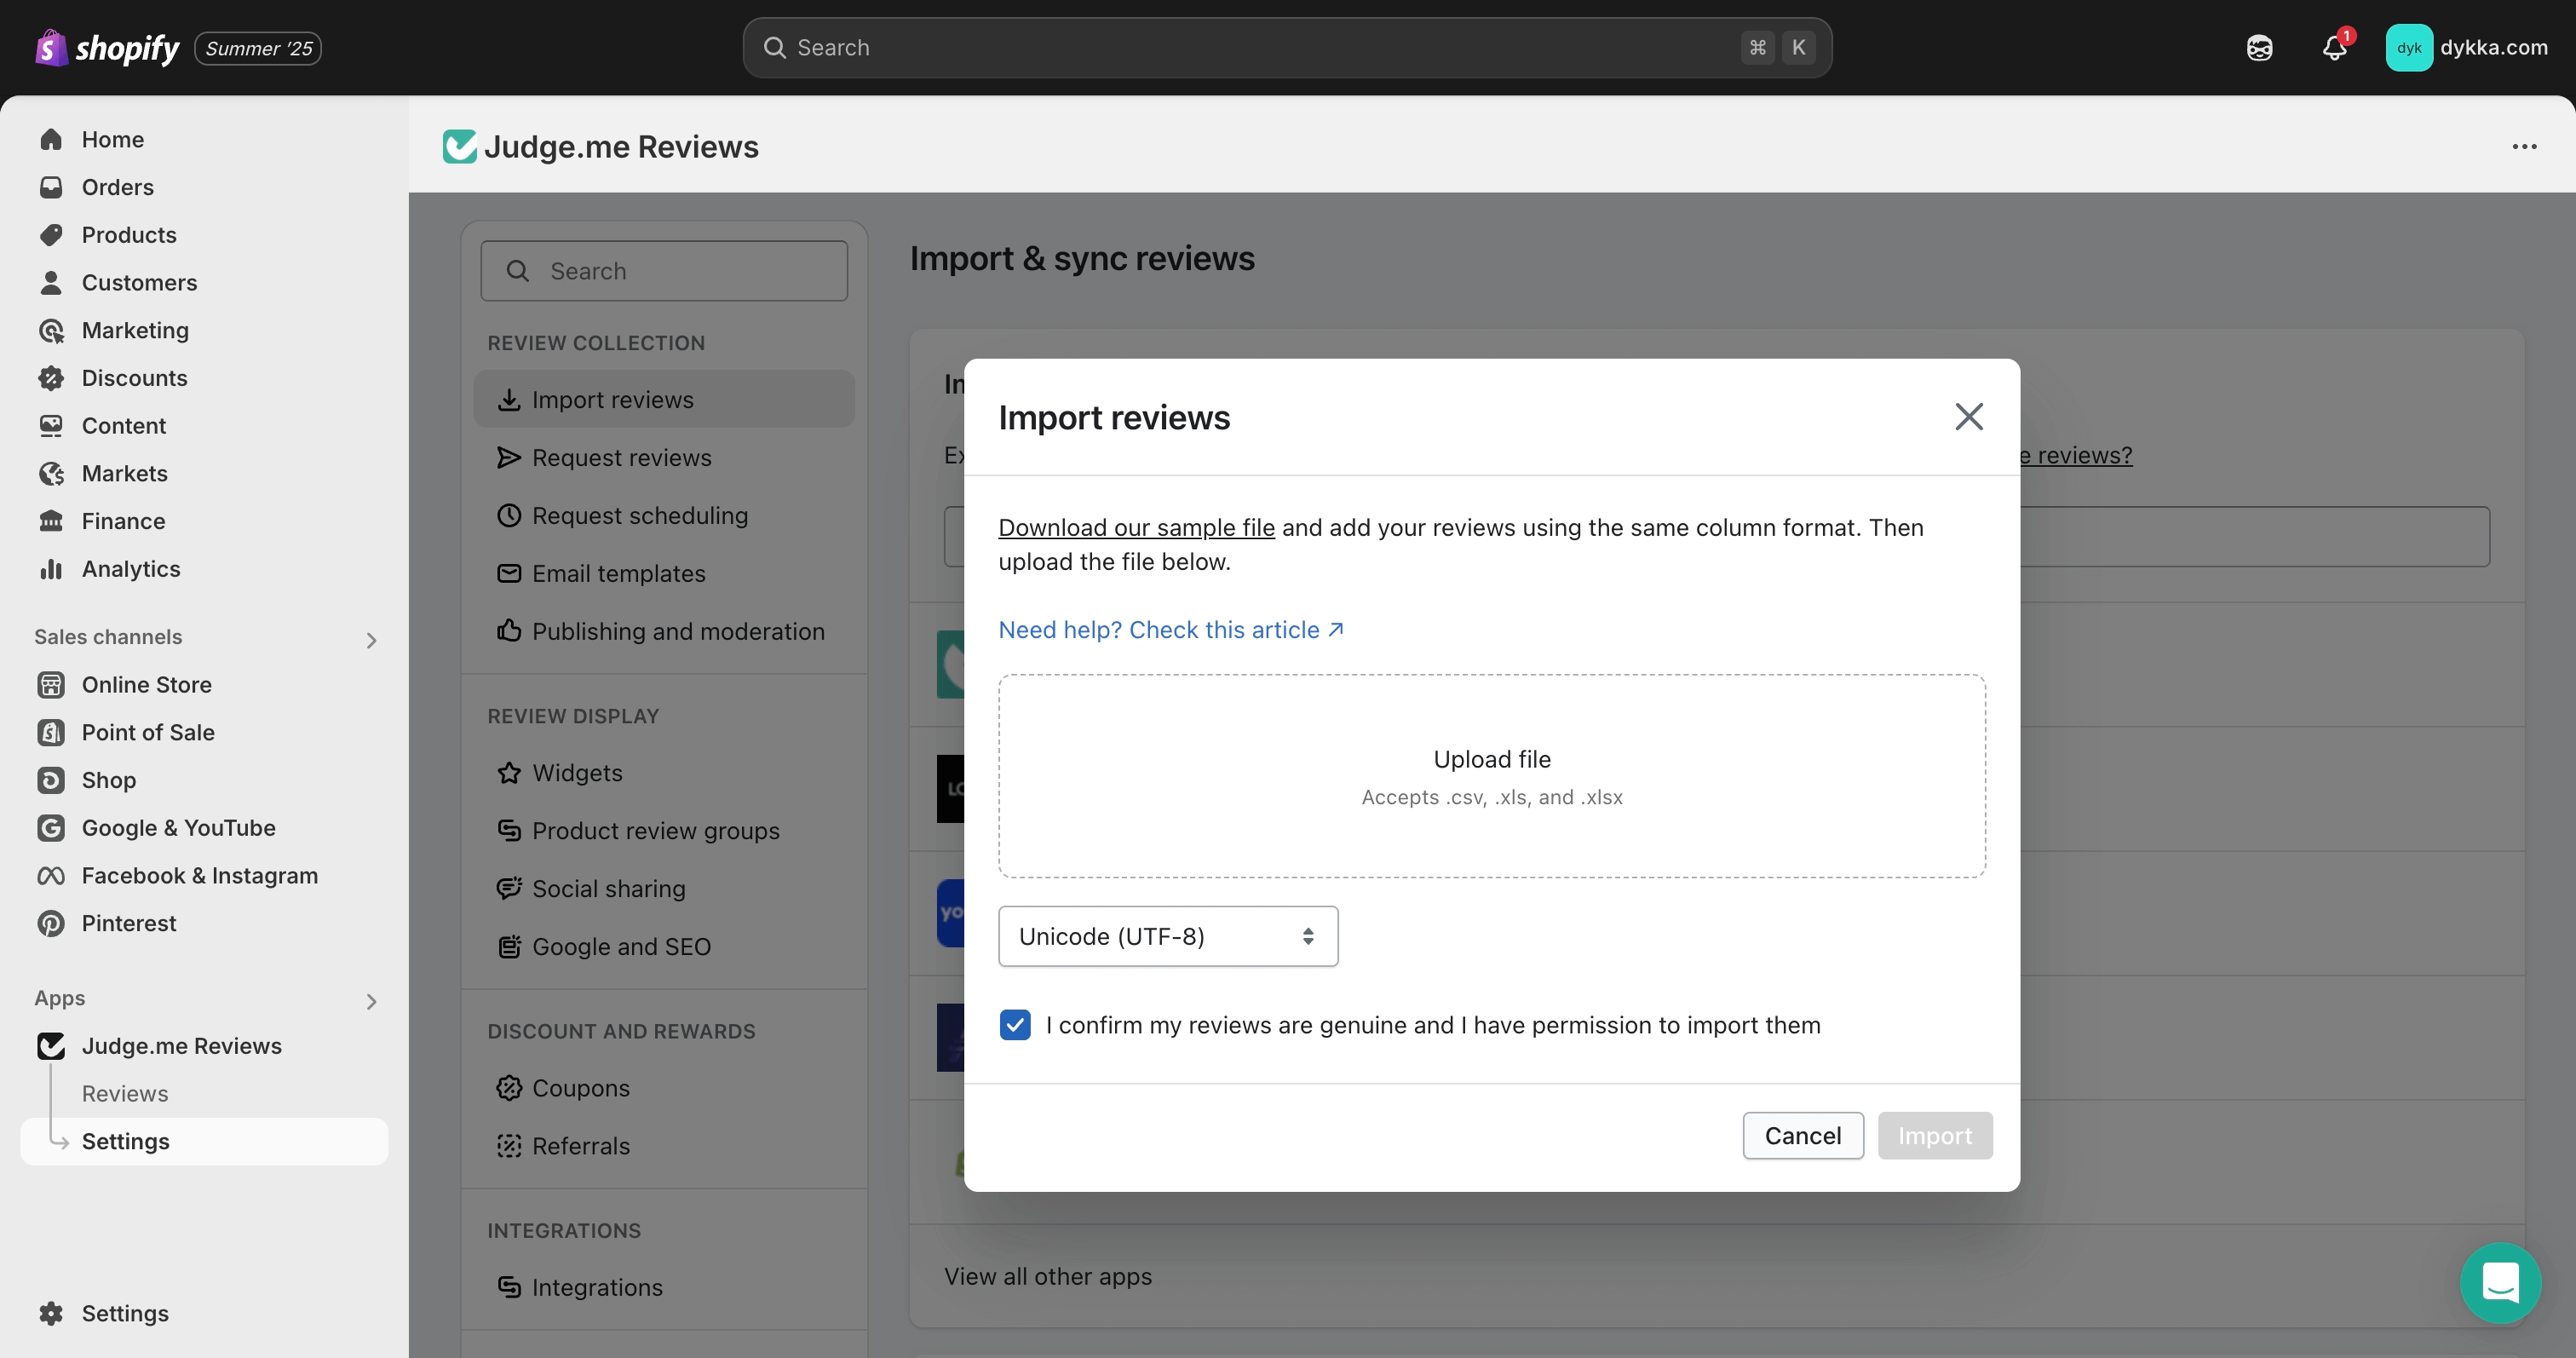Expand the Sales channels section
The height and width of the screenshot is (1358, 2576).
371,640
